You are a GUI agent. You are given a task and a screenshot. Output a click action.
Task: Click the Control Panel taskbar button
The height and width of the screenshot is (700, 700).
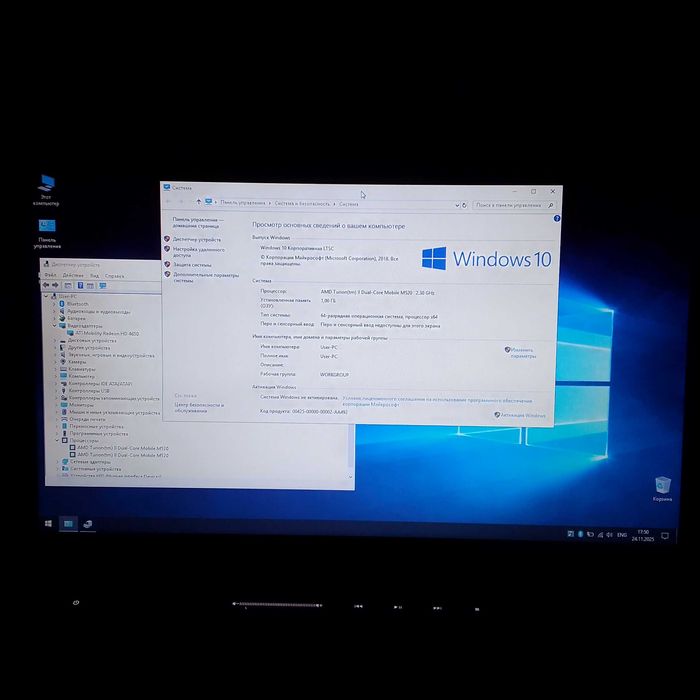(x=68, y=524)
